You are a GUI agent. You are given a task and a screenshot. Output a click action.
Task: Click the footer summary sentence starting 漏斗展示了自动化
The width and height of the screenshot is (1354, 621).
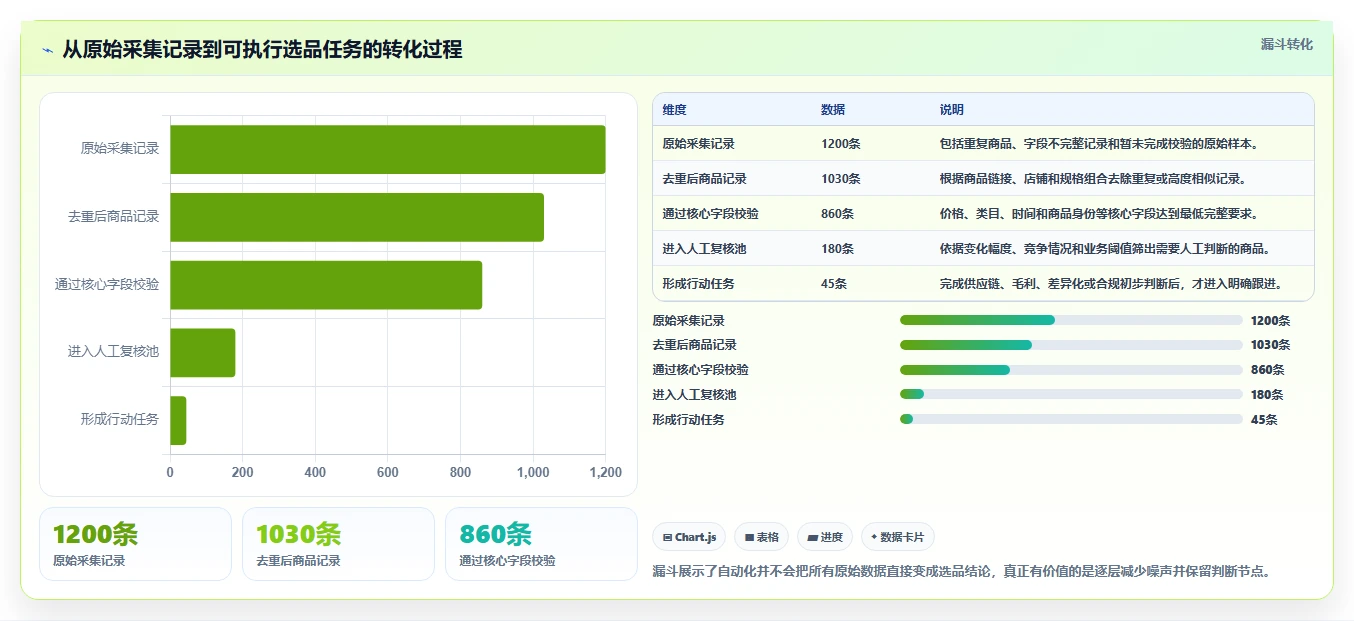click(x=961, y=572)
